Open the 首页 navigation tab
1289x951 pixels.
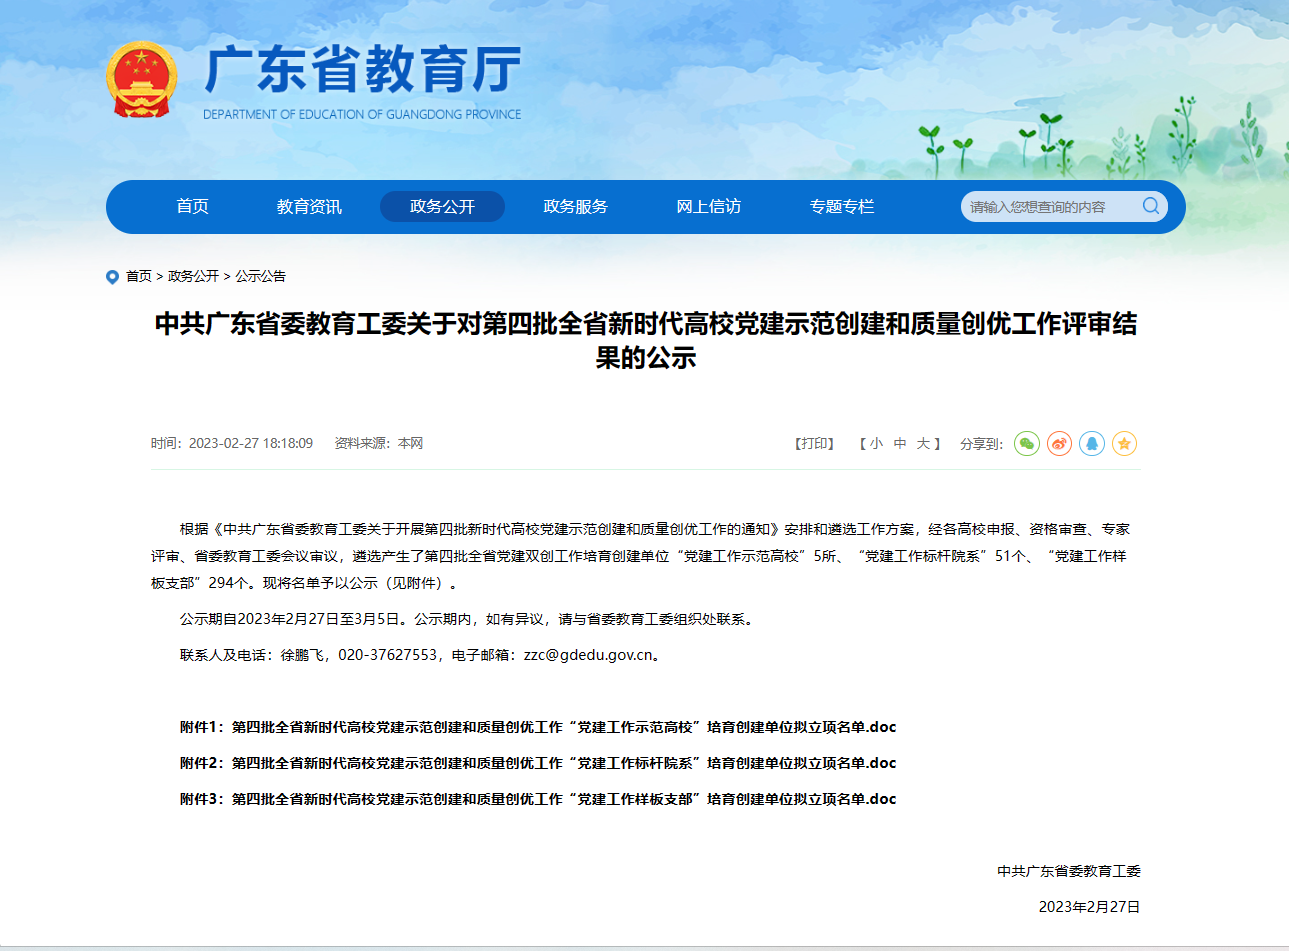click(192, 206)
